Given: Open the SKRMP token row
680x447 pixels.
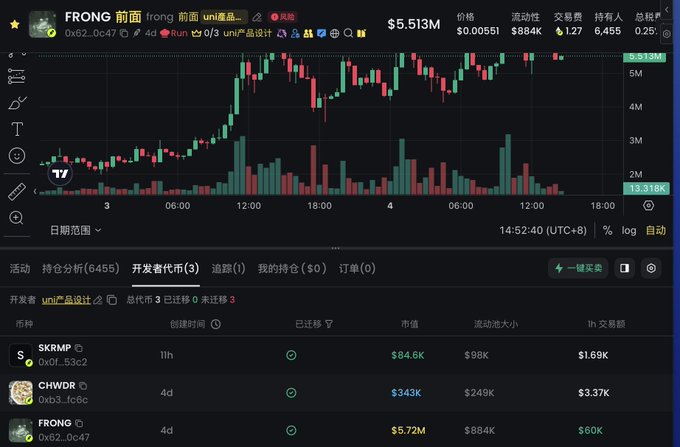Looking at the screenshot, I should point(336,355).
